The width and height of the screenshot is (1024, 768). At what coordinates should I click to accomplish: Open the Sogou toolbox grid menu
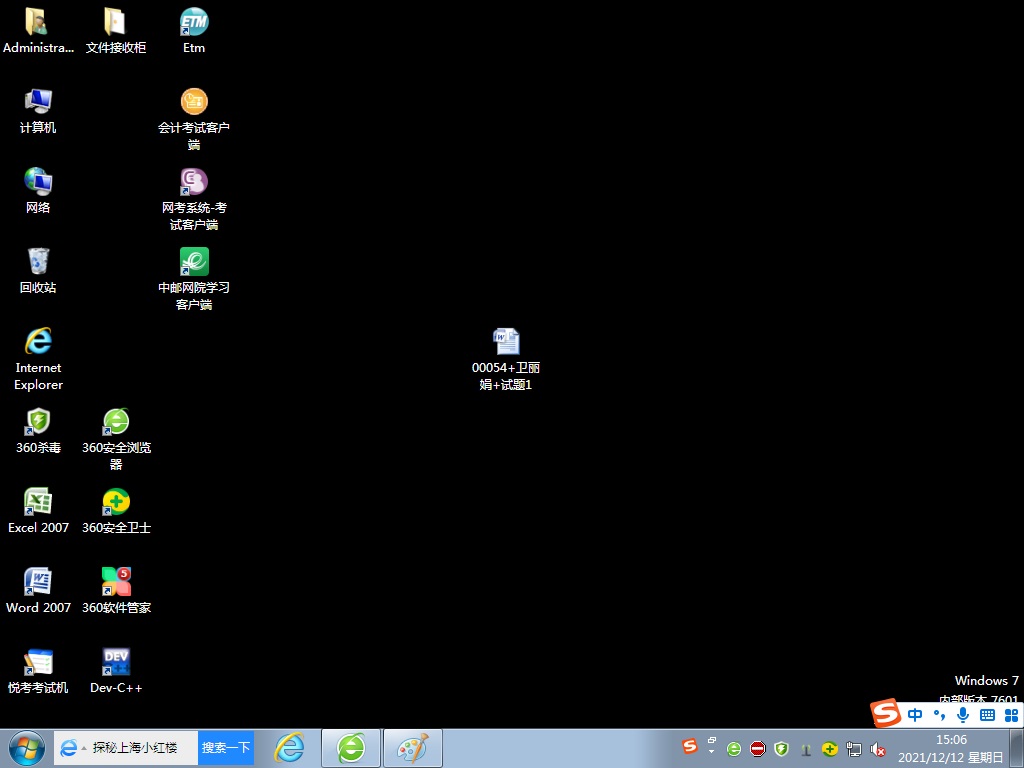click(x=1011, y=714)
